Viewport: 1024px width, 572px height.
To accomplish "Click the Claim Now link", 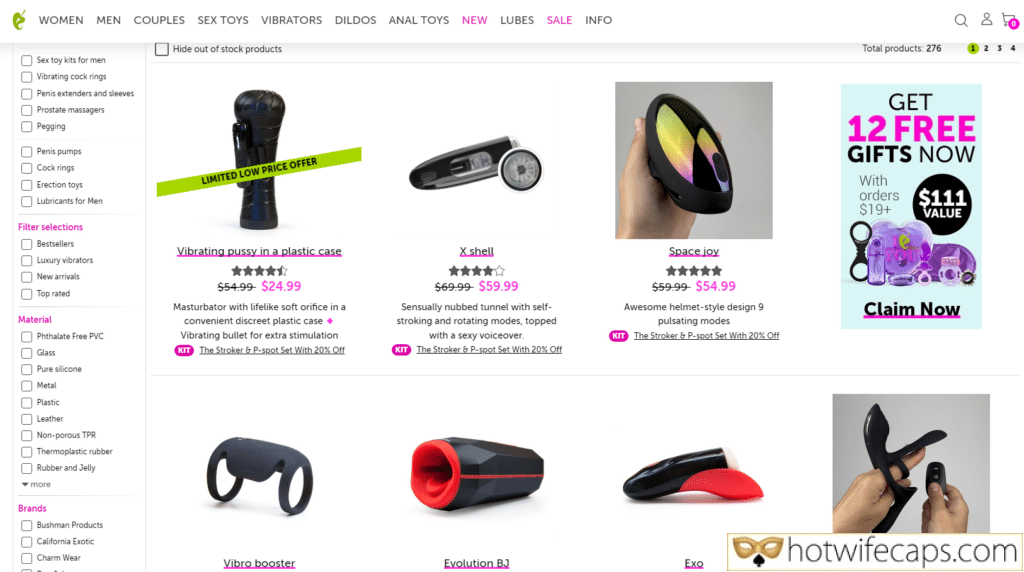I will [912, 309].
